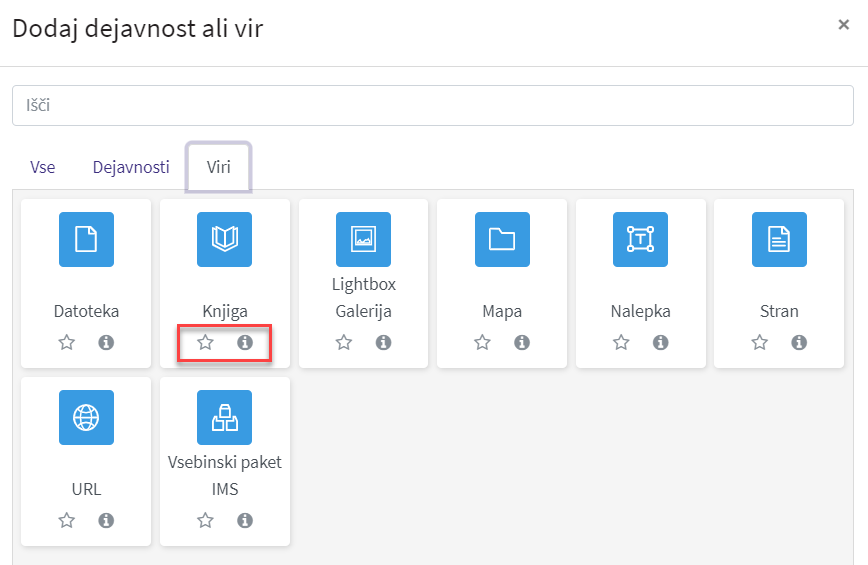Pick the Nalepka label resource icon
Viewport: 868px width, 565px height.
pyautogui.click(x=640, y=239)
